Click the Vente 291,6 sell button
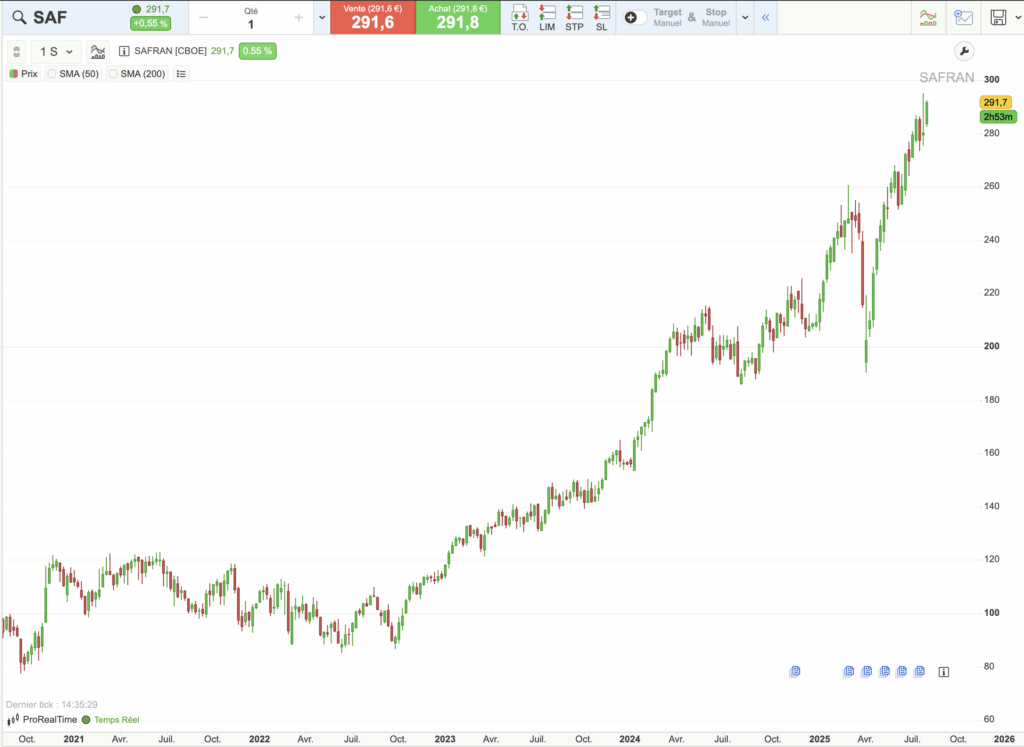The height and width of the screenshot is (747, 1024). click(372, 17)
